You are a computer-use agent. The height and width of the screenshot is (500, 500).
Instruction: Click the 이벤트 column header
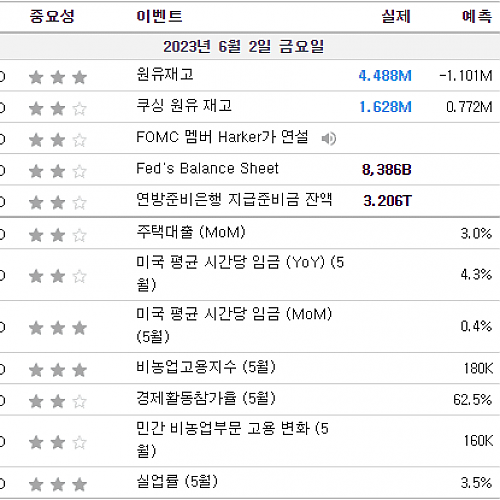[x=159, y=16]
